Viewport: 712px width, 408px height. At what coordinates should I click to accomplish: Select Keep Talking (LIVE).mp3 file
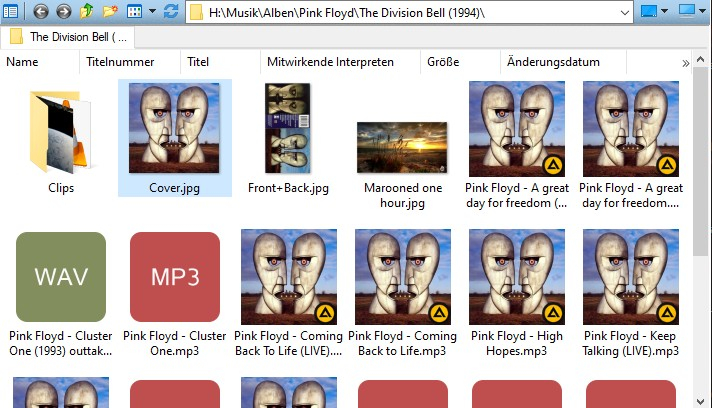[631, 277]
